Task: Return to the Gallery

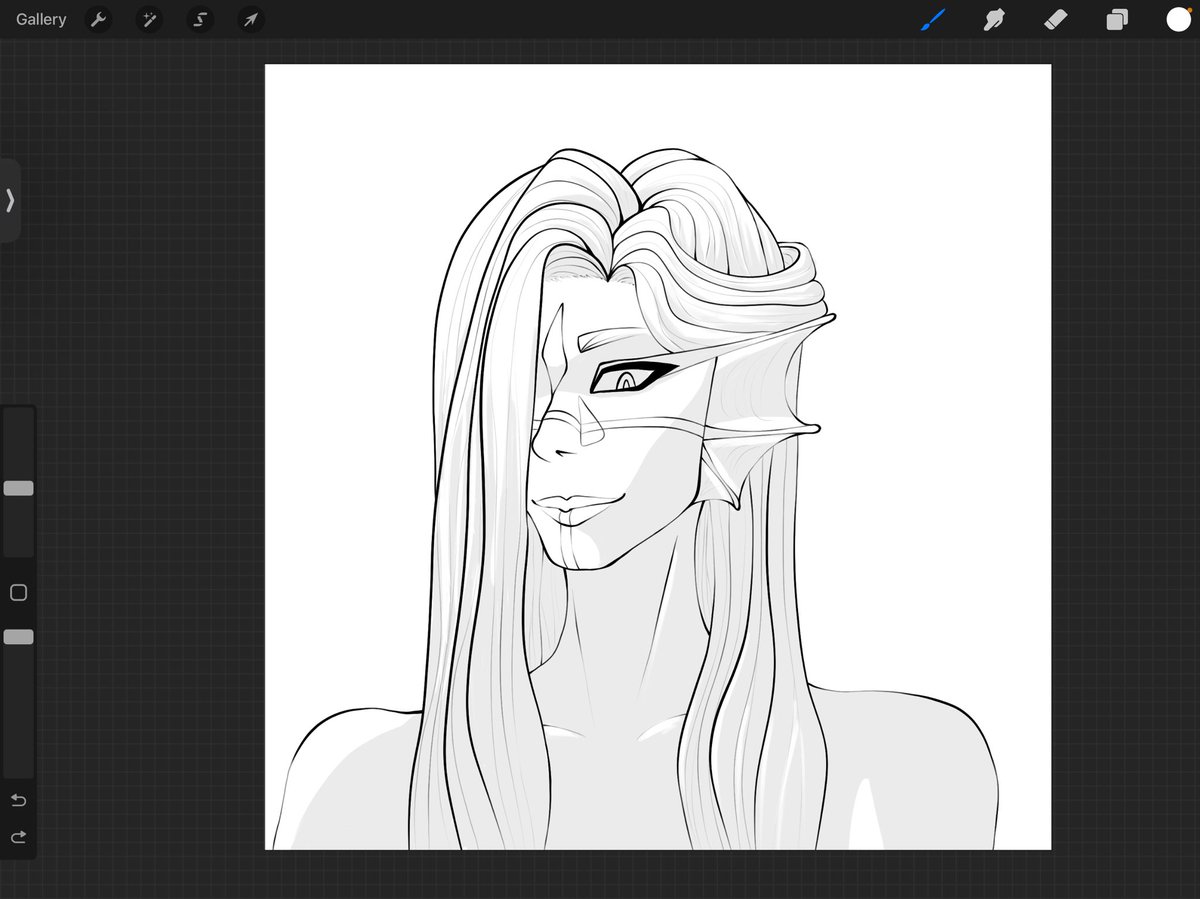Action: point(41,19)
